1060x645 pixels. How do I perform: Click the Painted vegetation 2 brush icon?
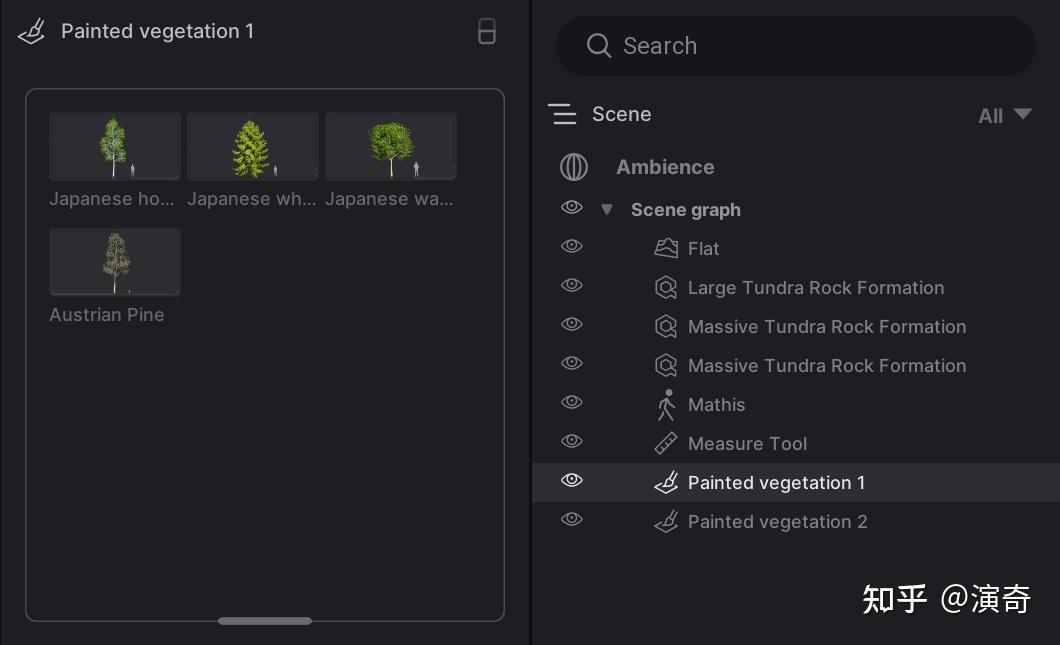coord(666,522)
